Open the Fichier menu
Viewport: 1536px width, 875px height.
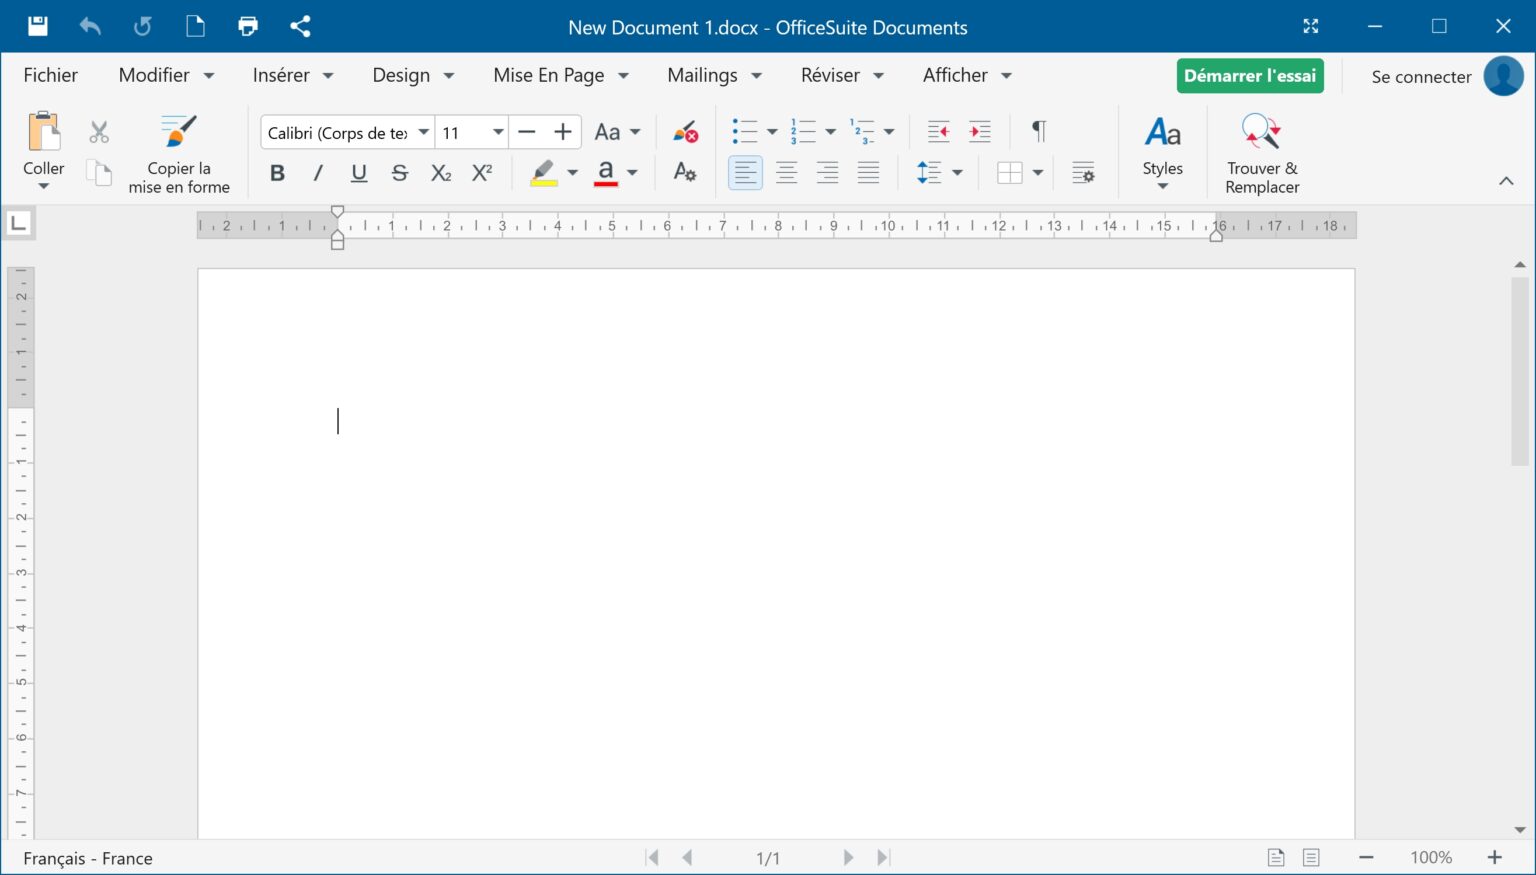tap(50, 75)
